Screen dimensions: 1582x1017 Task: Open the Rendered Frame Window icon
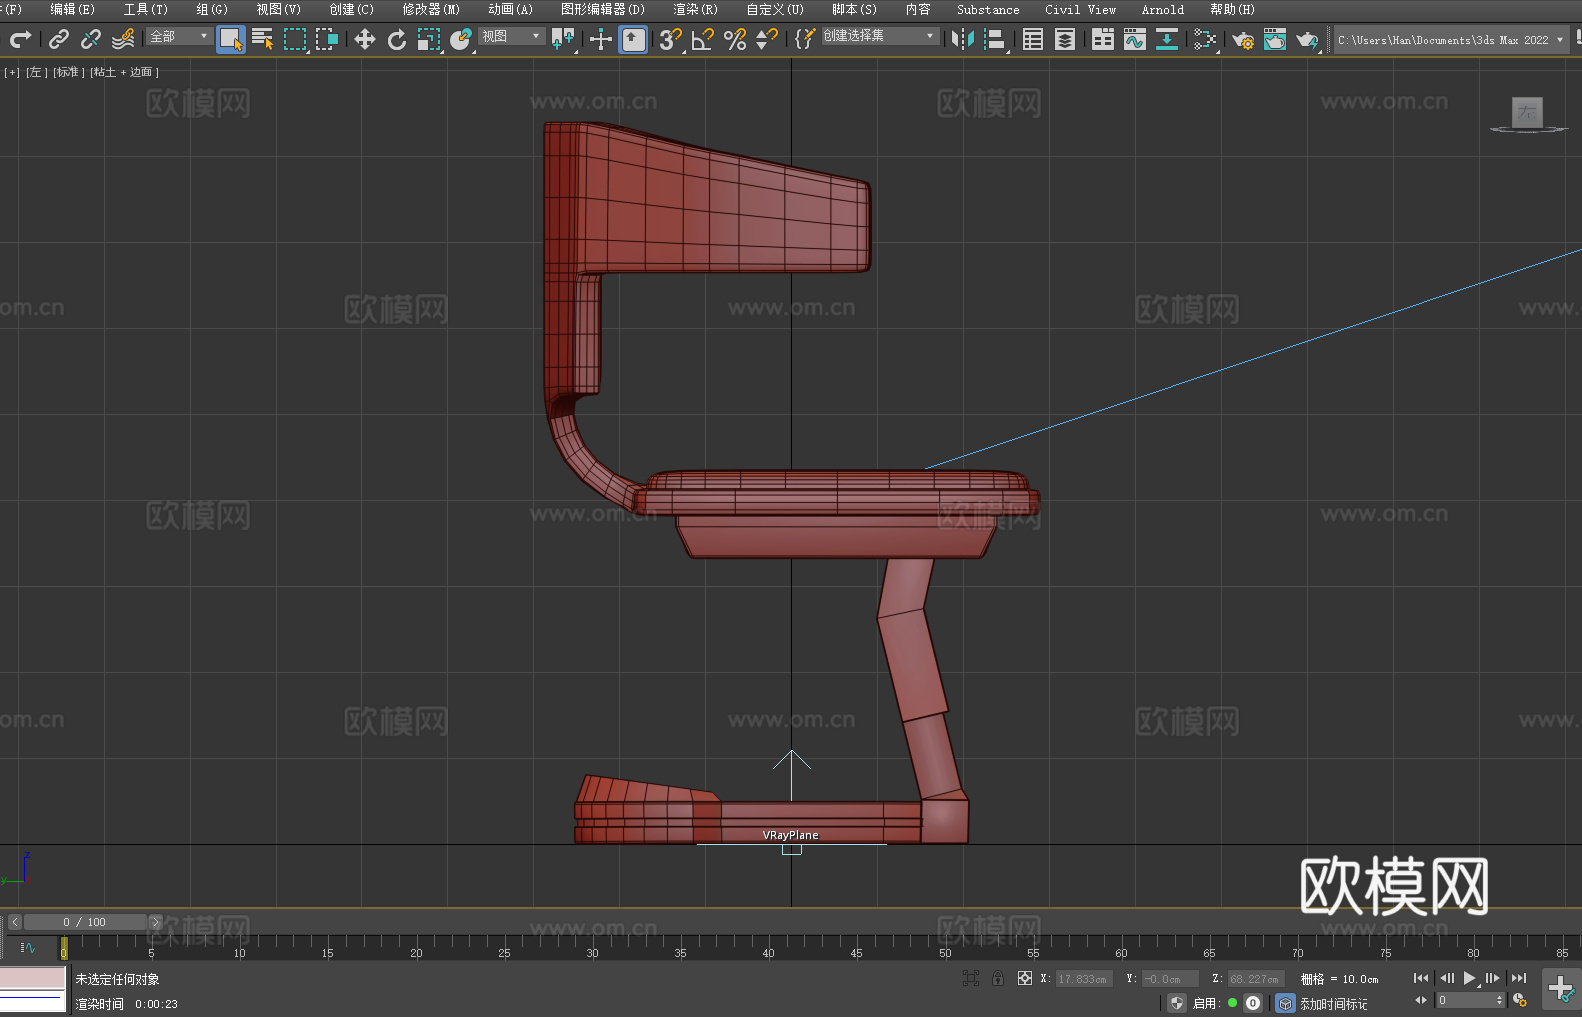pyautogui.click(x=1275, y=39)
